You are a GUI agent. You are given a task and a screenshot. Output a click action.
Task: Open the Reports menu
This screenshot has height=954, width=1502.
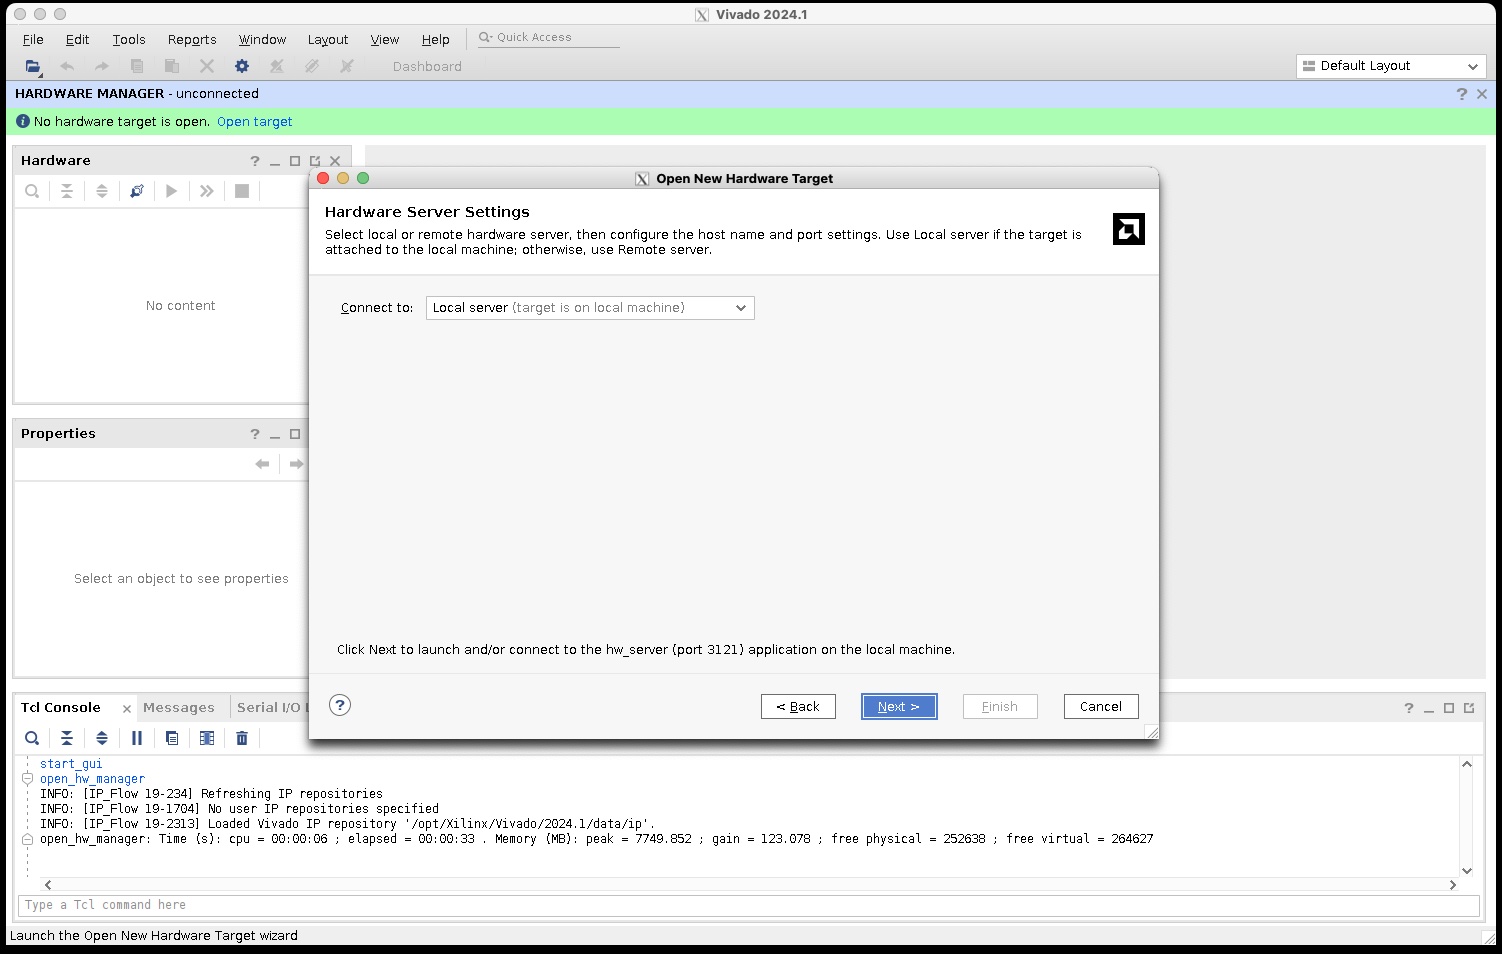coord(192,40)
